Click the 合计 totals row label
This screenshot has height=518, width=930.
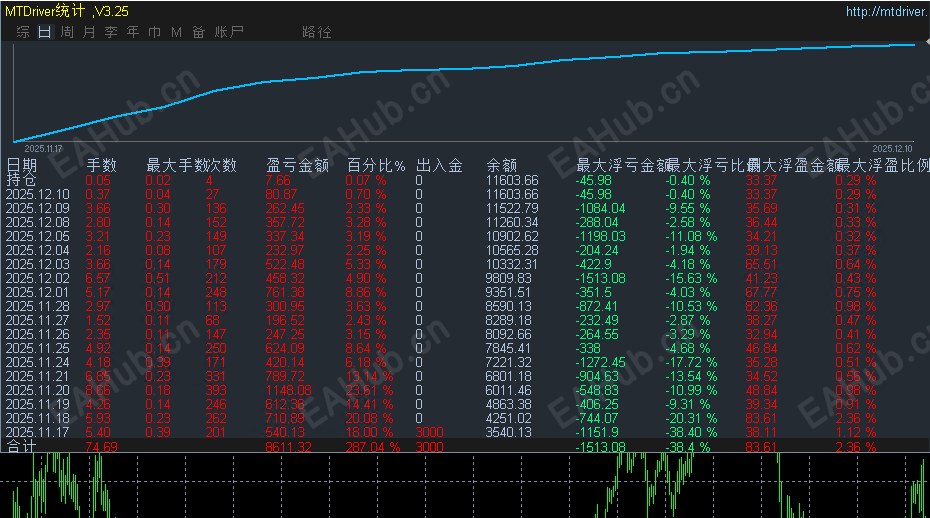[x=21, y=446]
